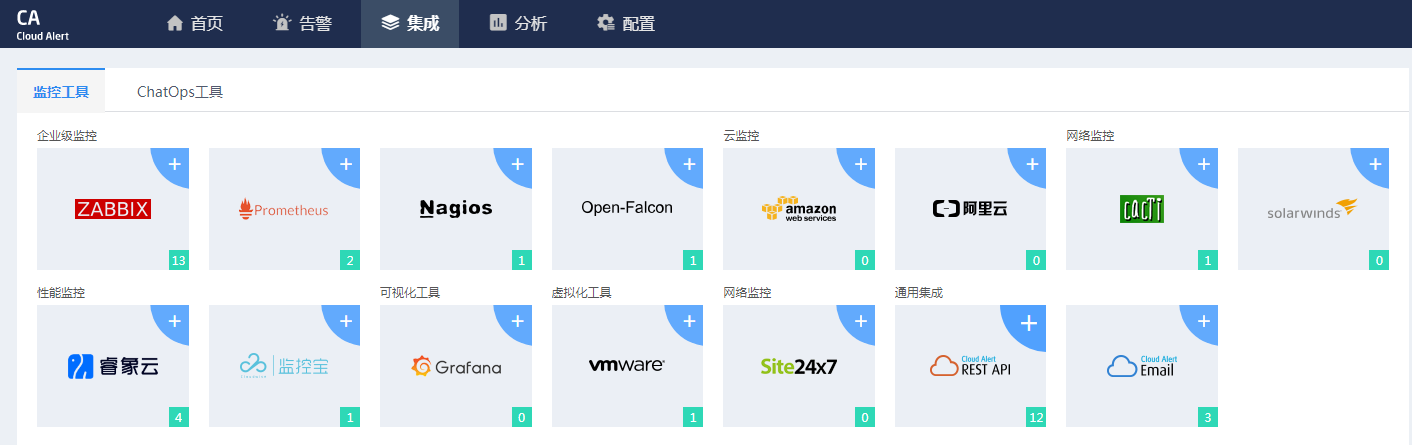1412x445 pixels.
Task: Click the 企业级监控 section label
Action: (67, 135)
